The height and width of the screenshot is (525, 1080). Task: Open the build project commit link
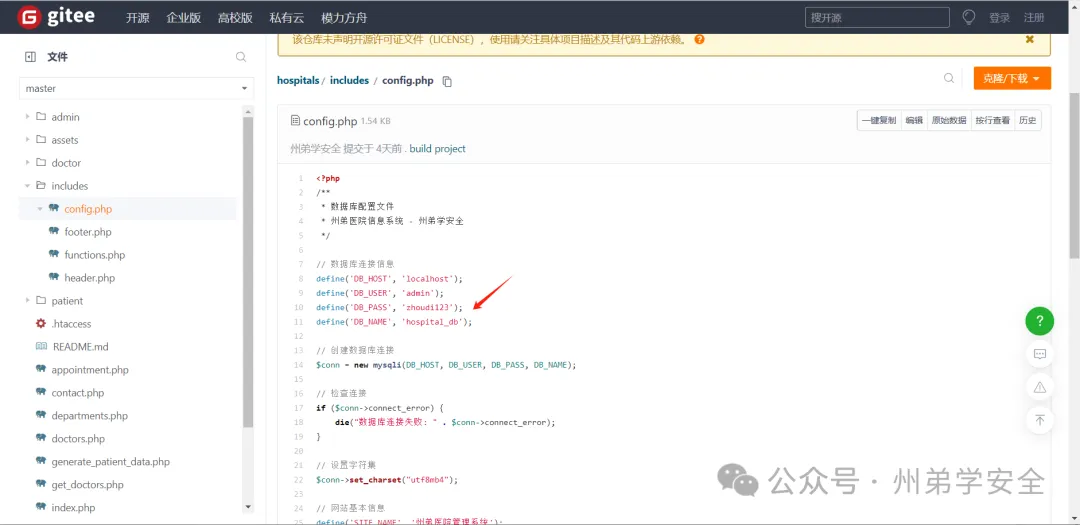click(x=437, y=149)
